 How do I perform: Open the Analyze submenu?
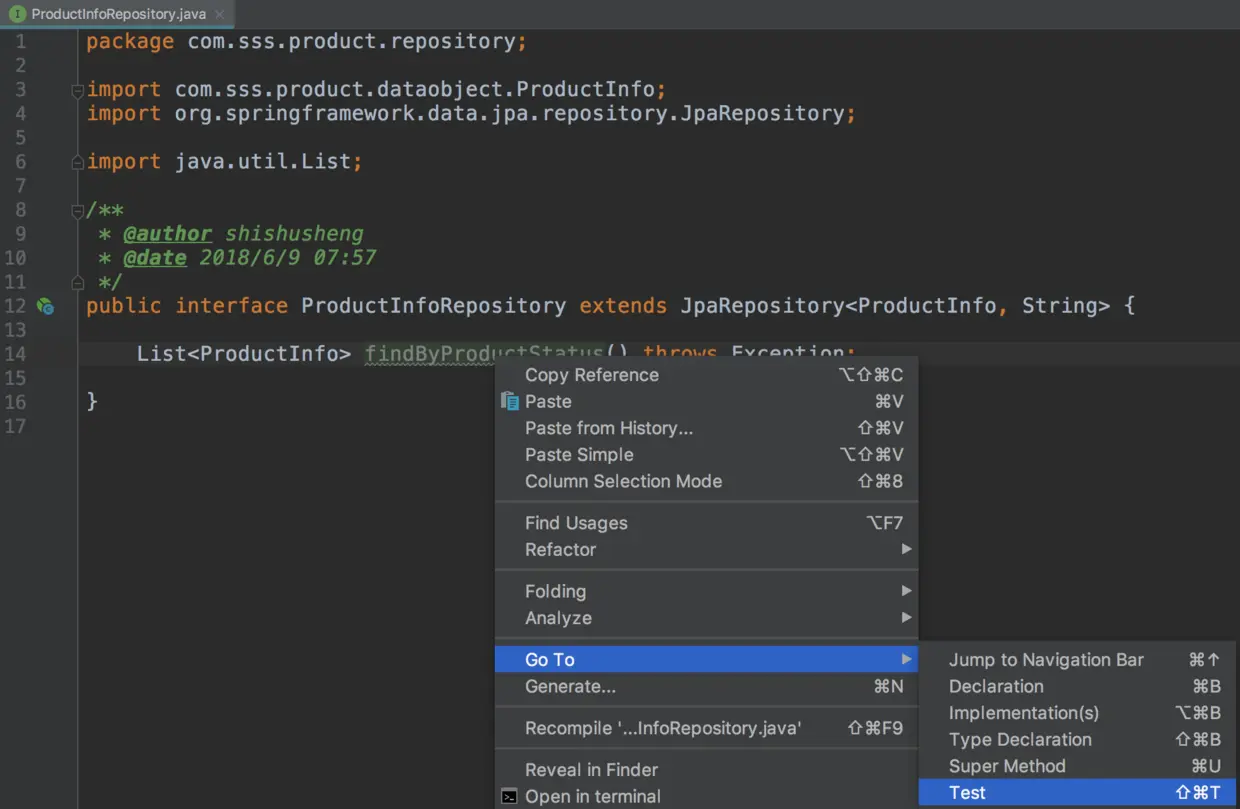click(706, 618)
